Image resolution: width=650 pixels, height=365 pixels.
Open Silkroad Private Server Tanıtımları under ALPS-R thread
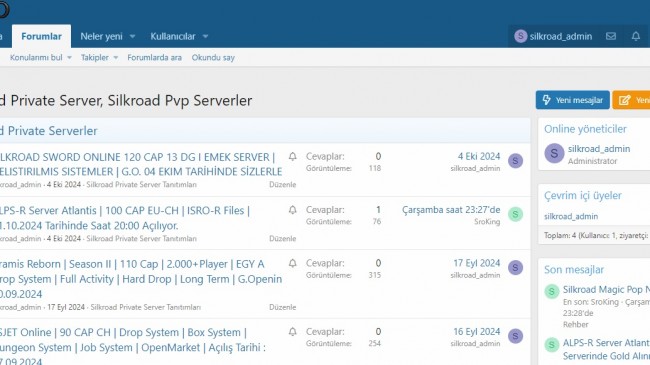(141, 238)
